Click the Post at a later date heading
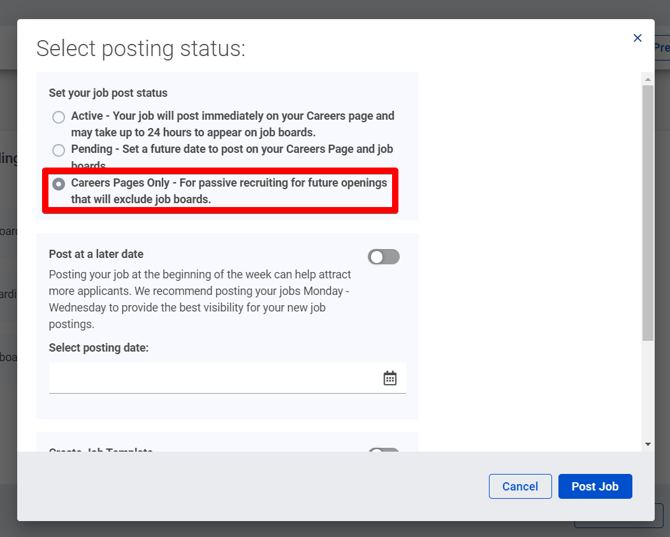The image size is (670, 537). [96, 254]
